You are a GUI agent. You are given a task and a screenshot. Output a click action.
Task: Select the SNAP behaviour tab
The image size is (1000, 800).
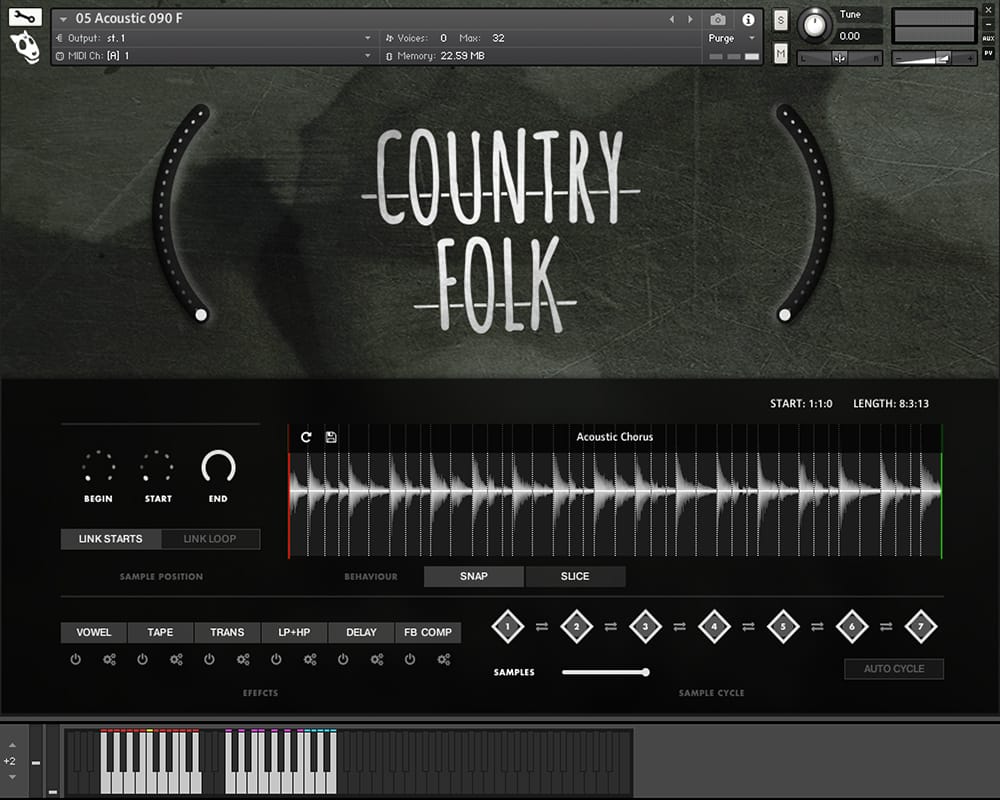point(474,577)
